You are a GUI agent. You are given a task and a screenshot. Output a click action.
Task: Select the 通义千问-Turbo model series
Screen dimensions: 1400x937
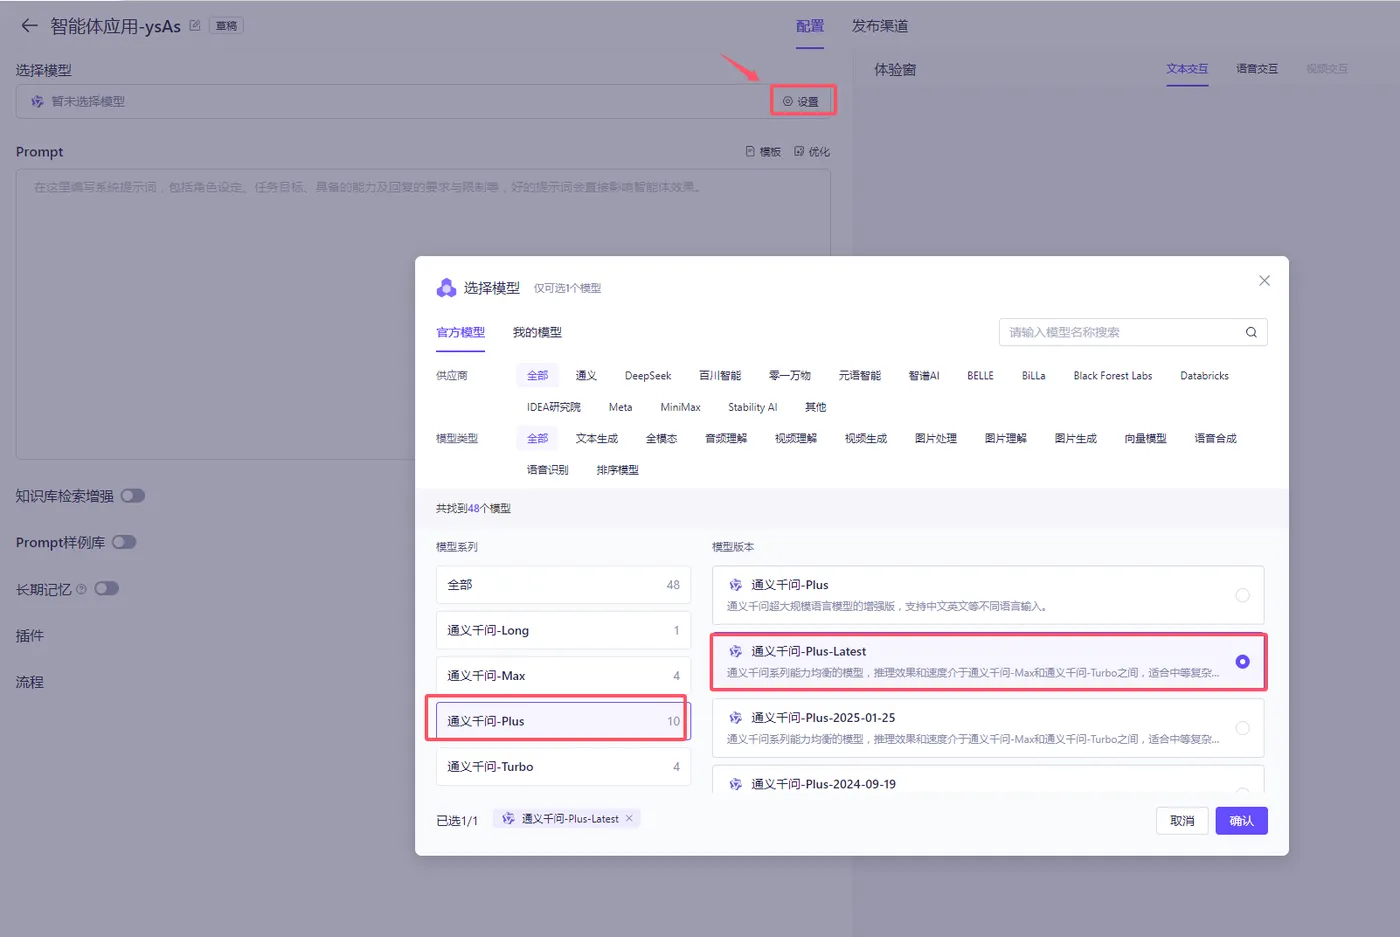point(563,767)
